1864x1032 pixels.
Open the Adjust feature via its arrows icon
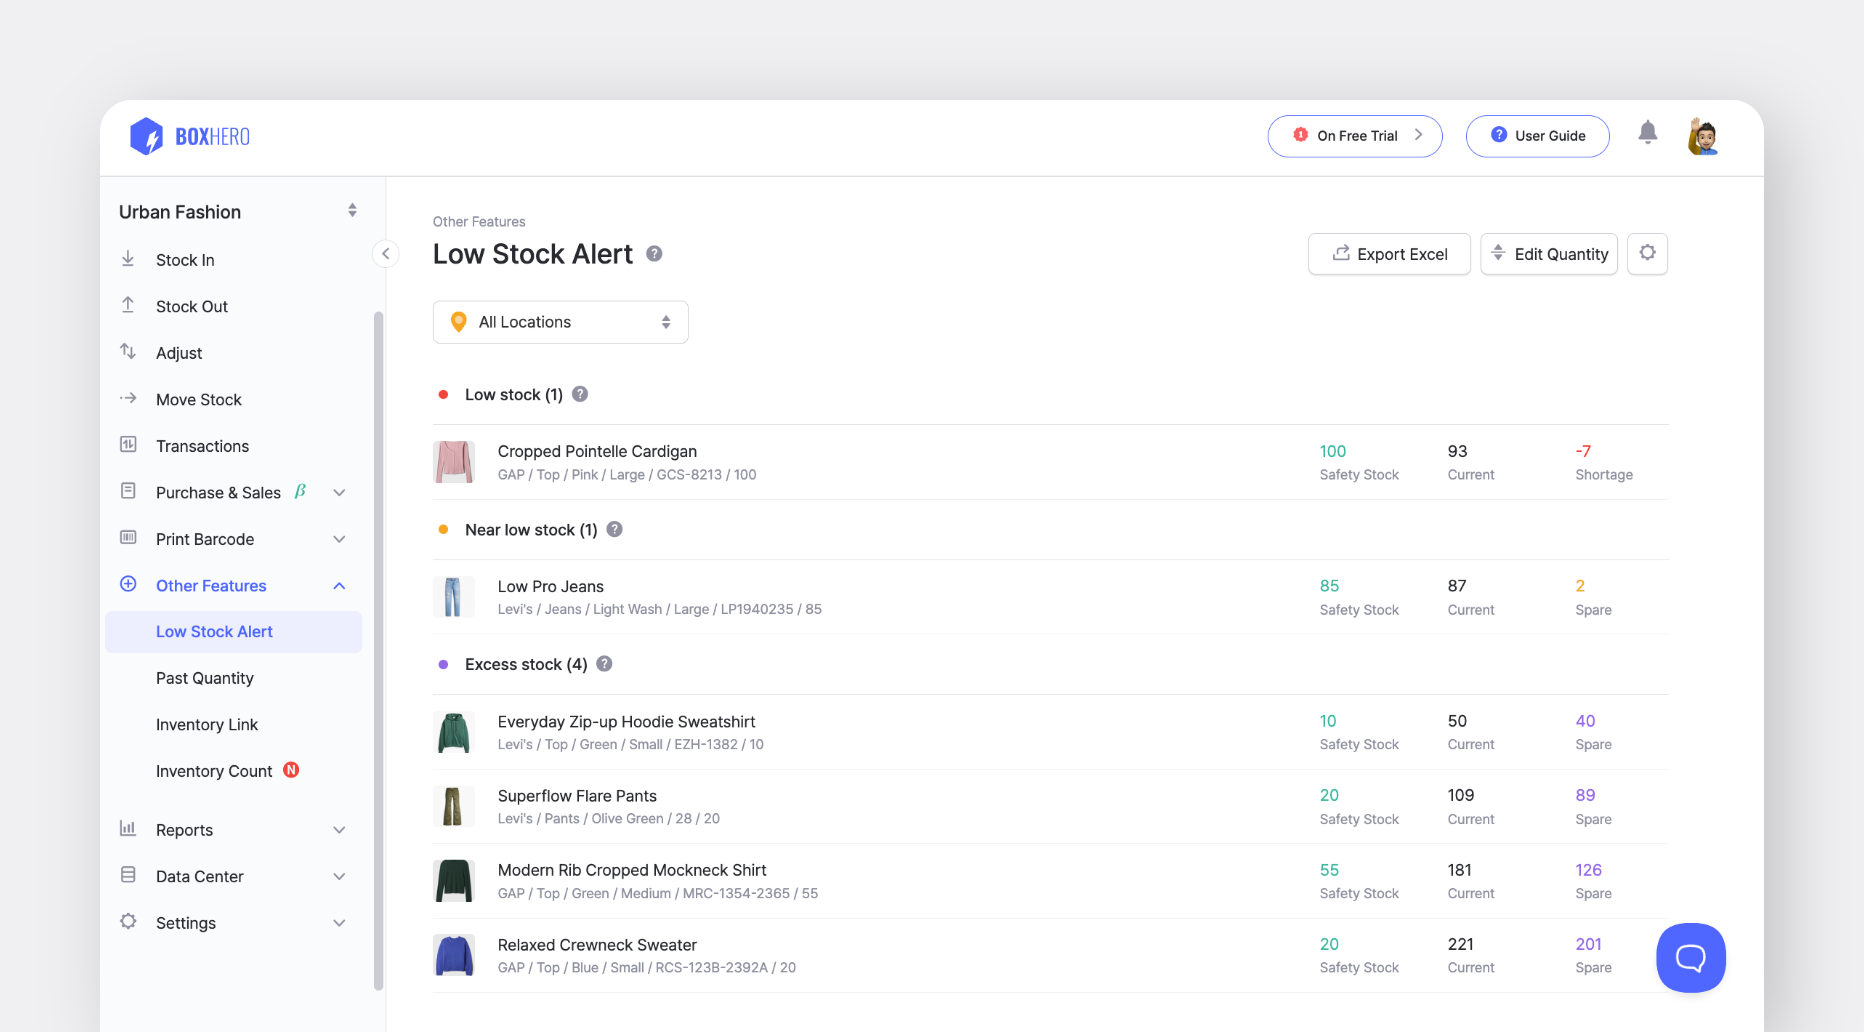click(x=128, y=352)
